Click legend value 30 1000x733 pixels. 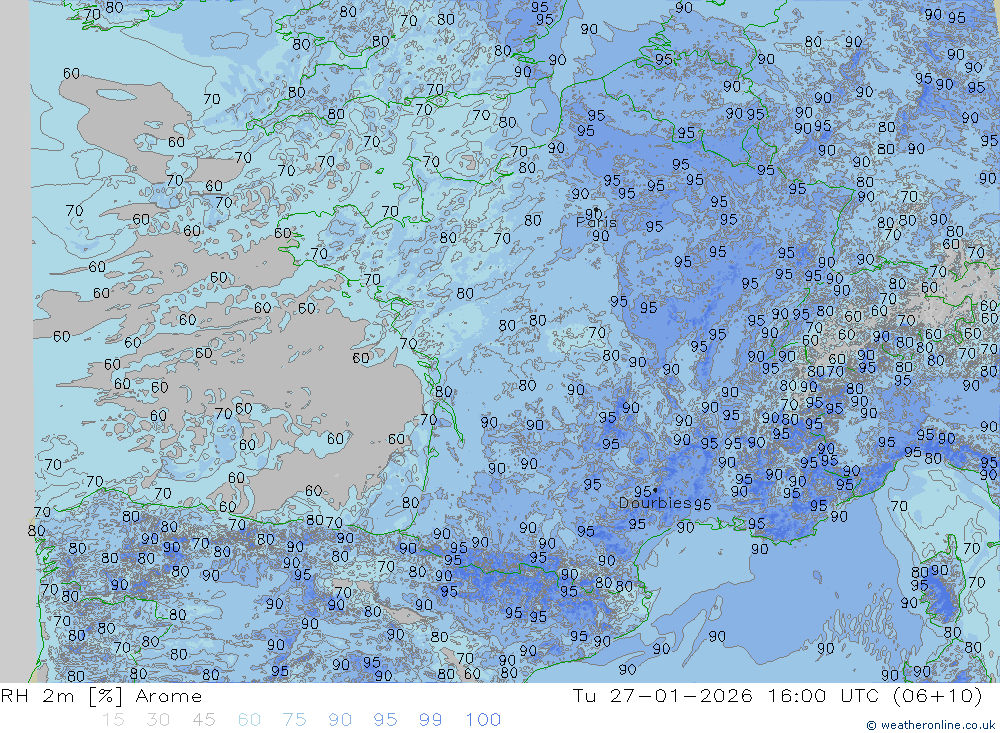[158, 720]
